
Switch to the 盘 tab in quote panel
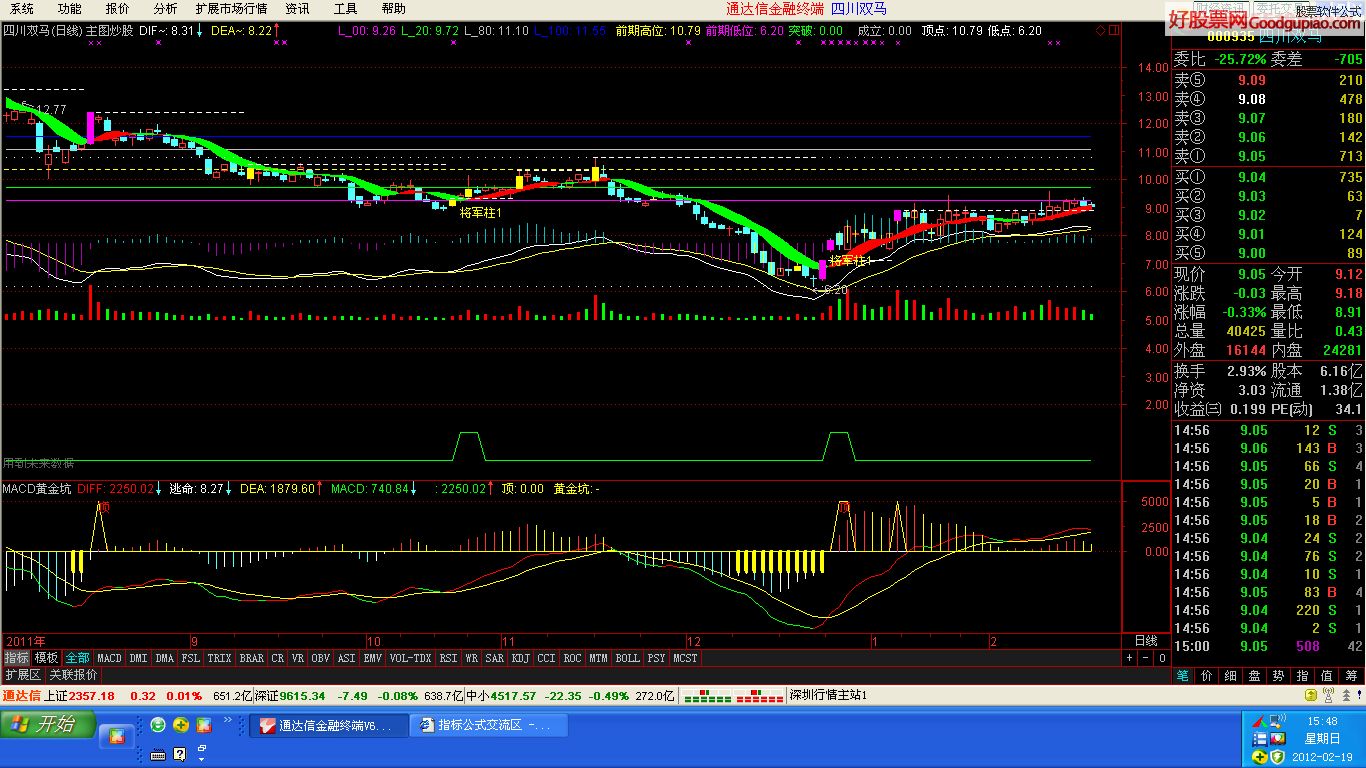pyautogui.click(x=1254, y=676)
